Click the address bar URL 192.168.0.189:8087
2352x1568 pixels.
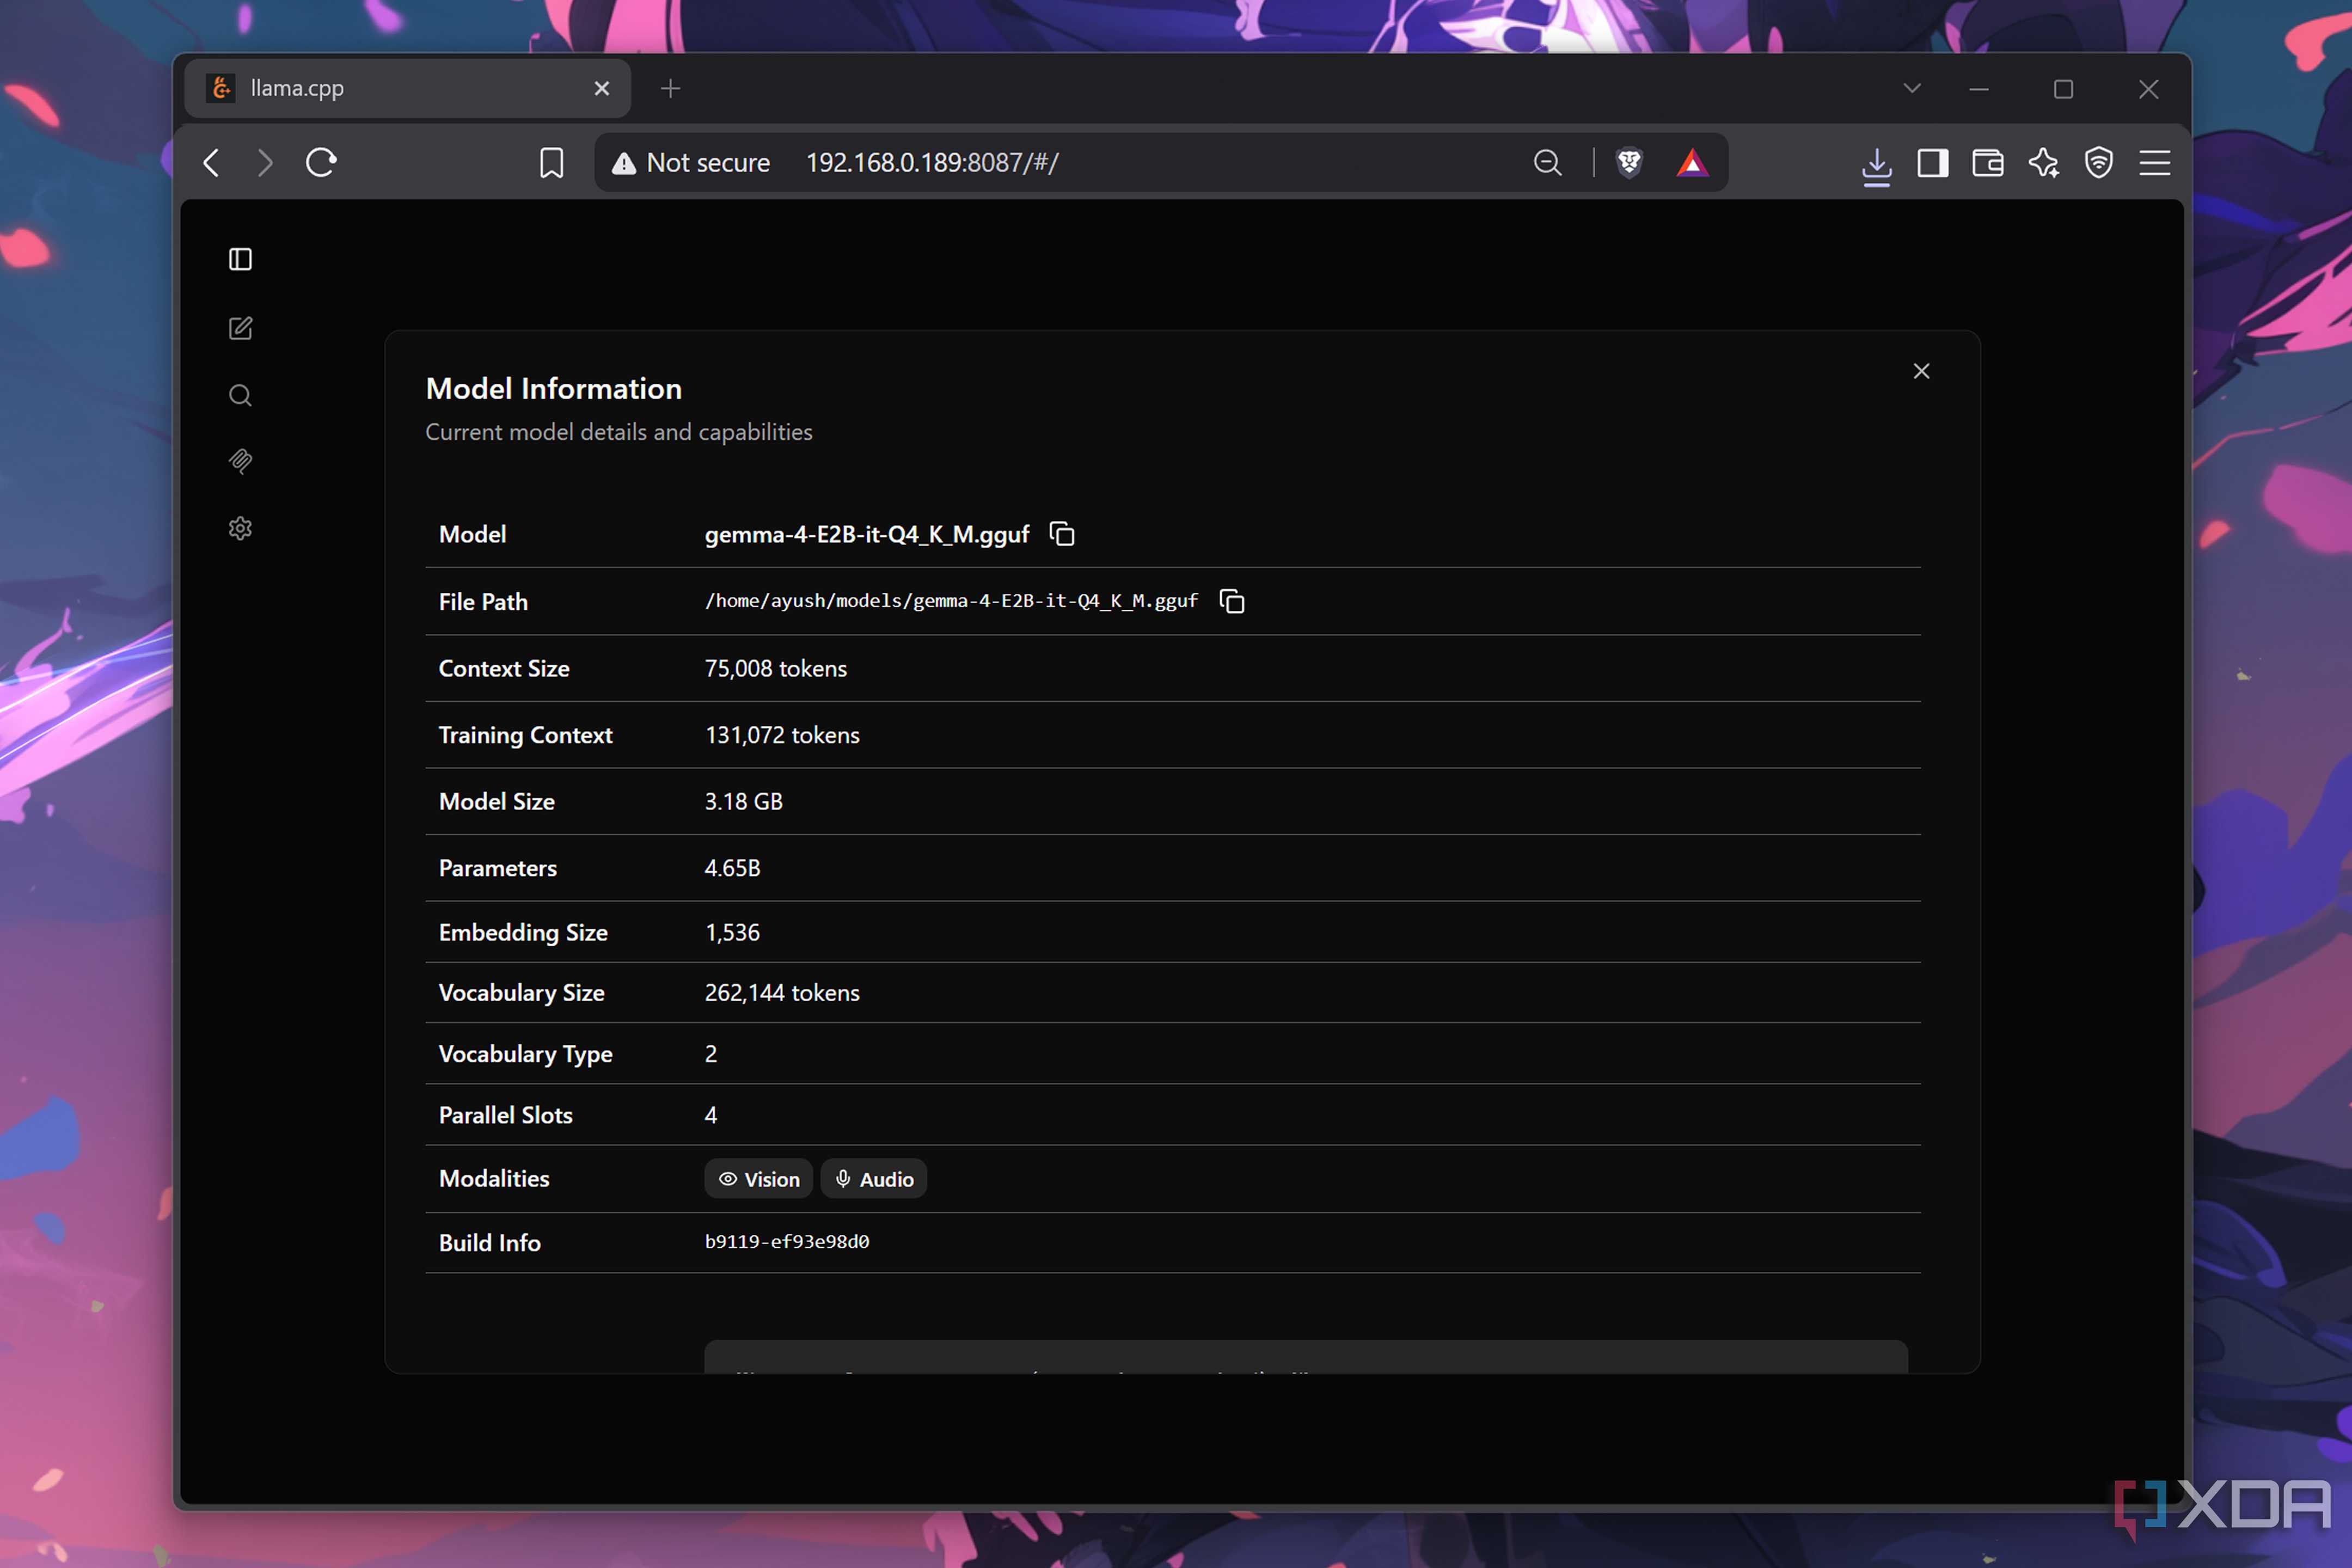(932, 162)
